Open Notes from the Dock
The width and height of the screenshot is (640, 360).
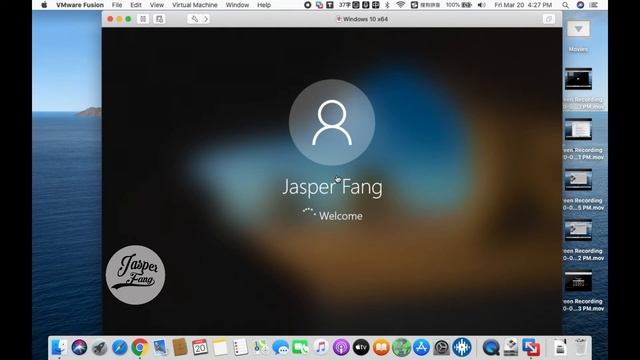[x=220, y=347]
